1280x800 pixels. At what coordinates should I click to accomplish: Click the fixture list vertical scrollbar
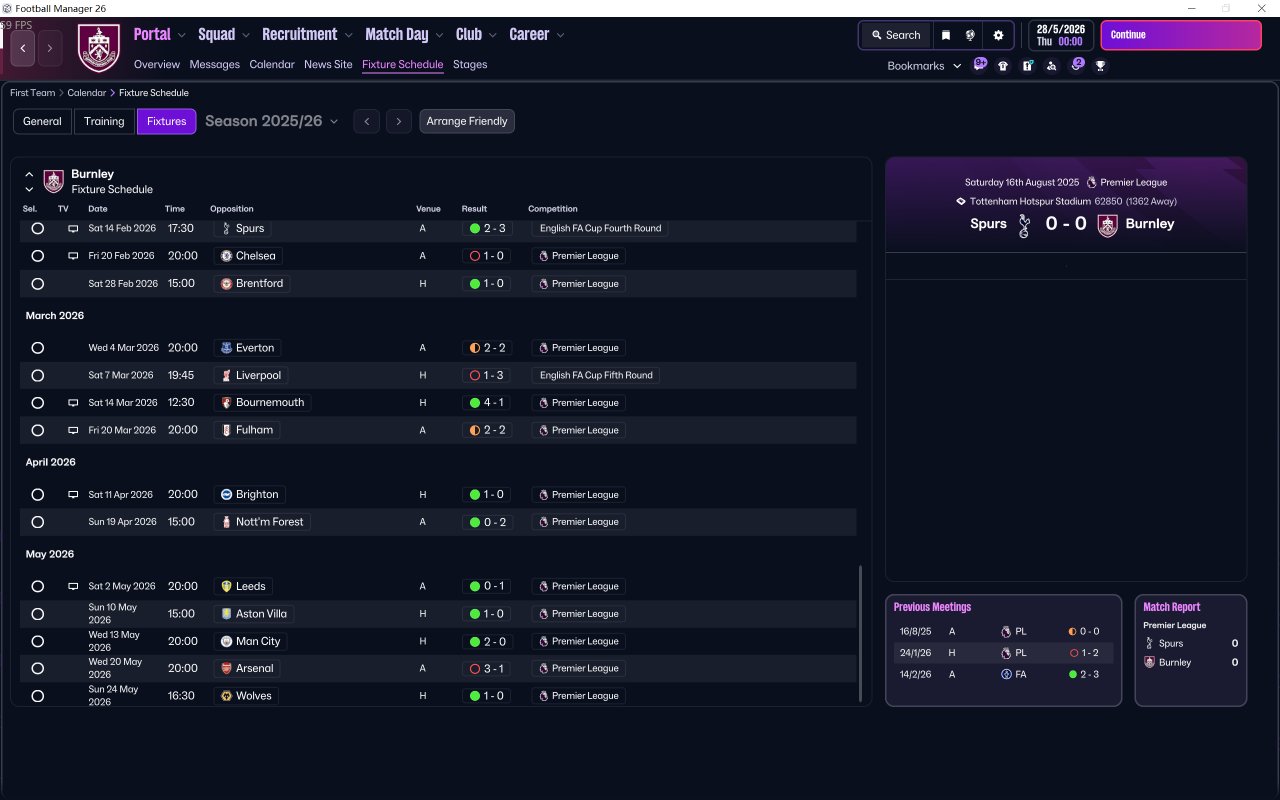tap(860, 634)
